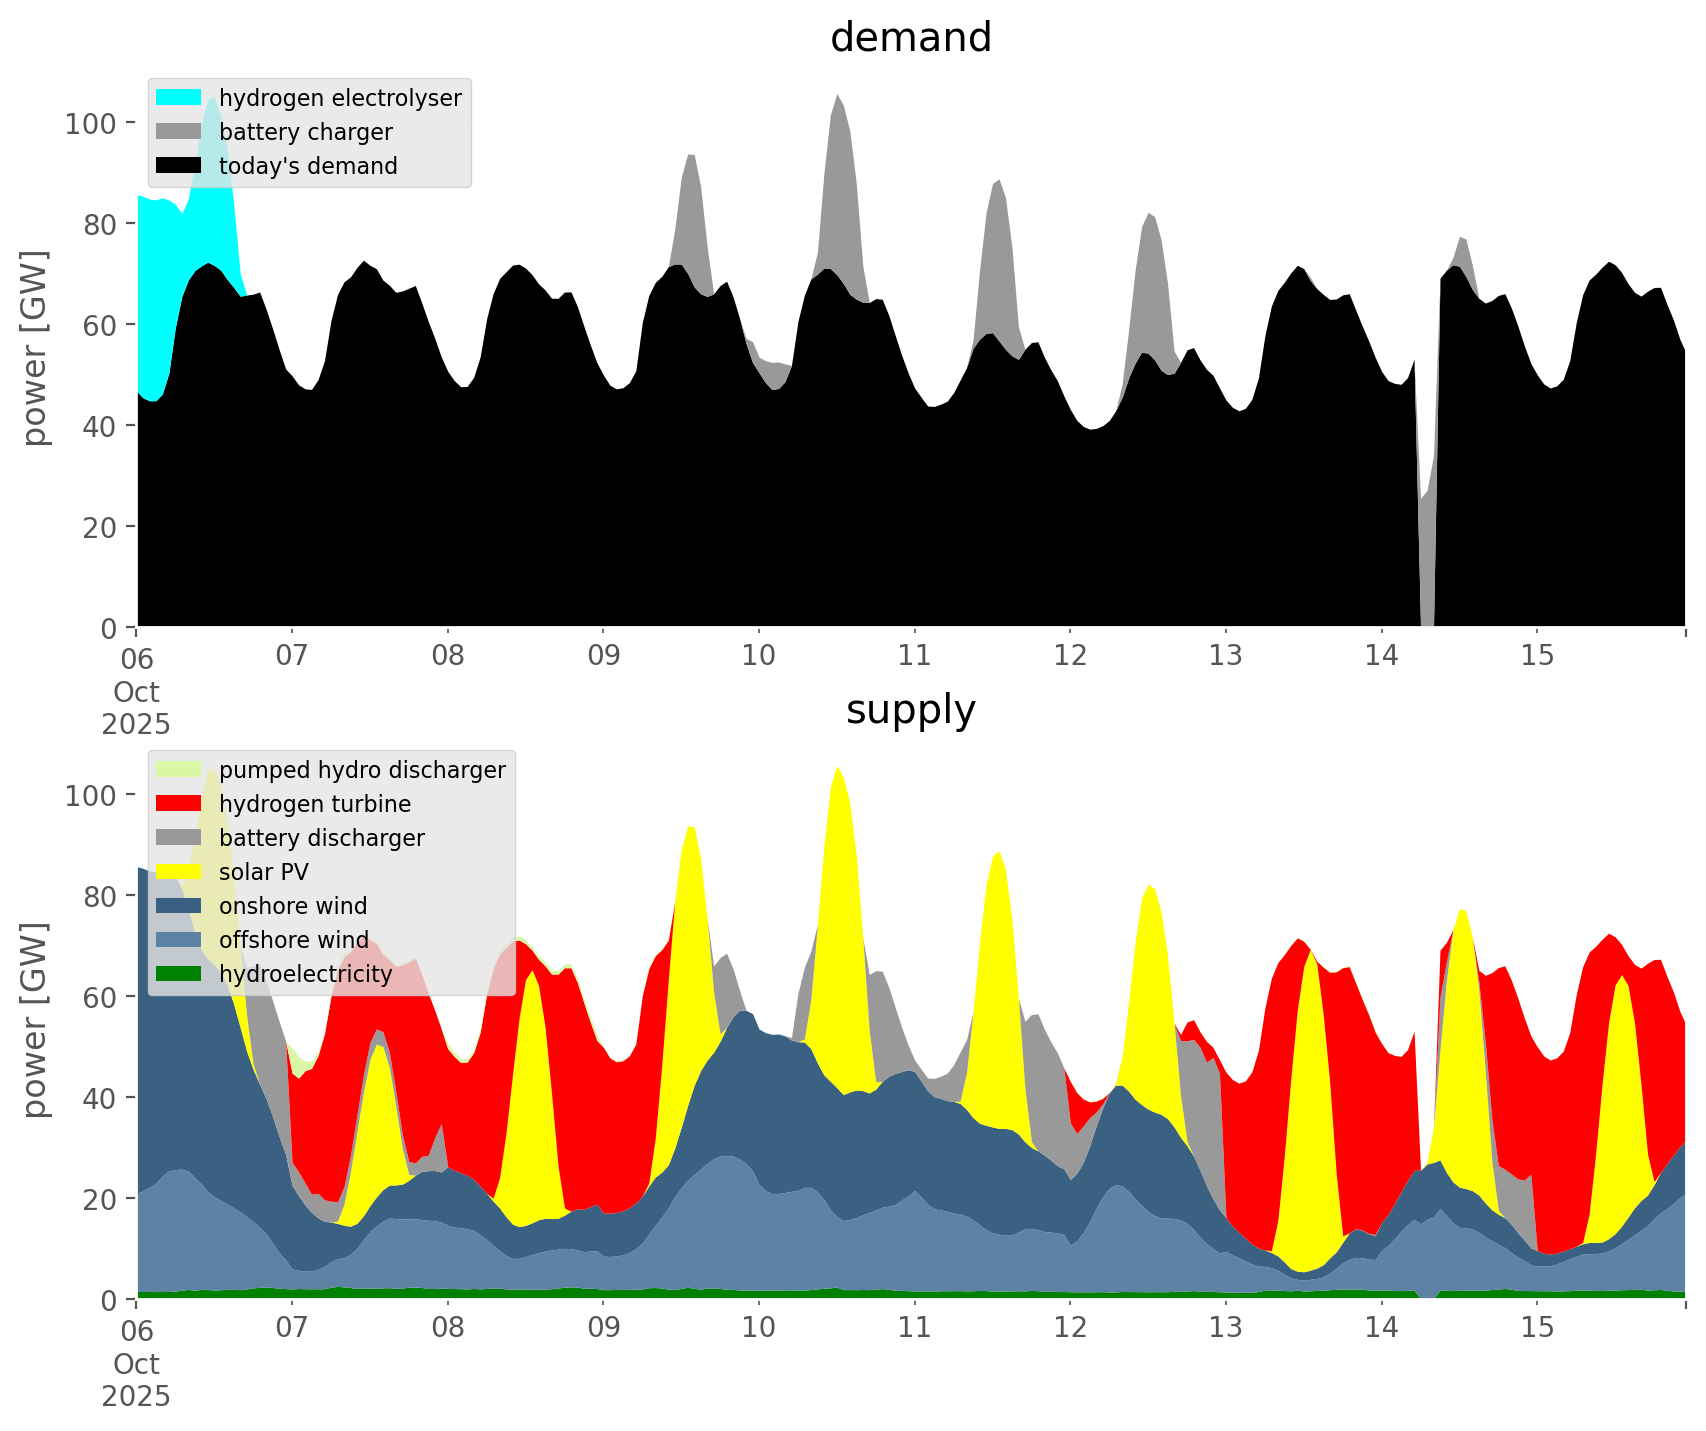This screenshot has width=1706, height=1431.
Task: Select the battery discharger legend label
Action: coord(321,838)
